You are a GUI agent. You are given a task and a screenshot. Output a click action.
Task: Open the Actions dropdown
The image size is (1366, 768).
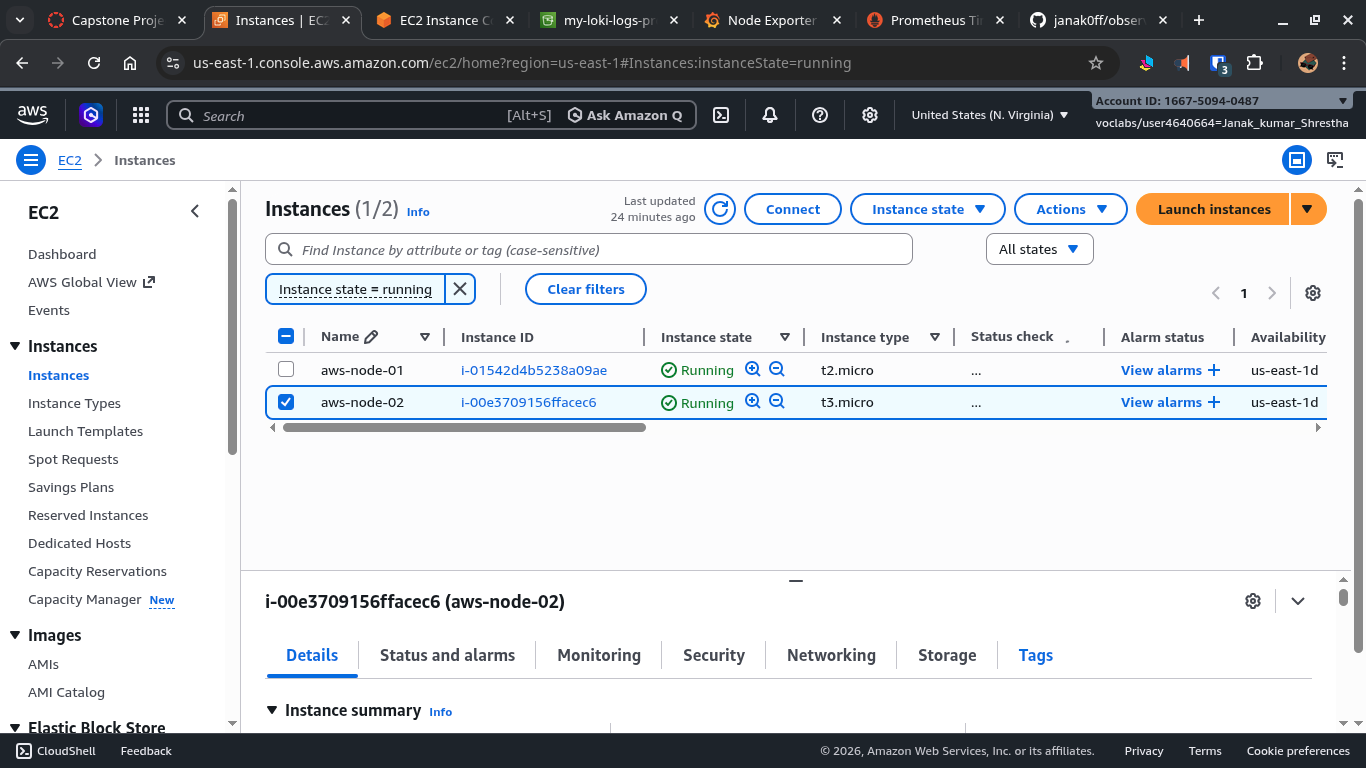coord(1070,209)
